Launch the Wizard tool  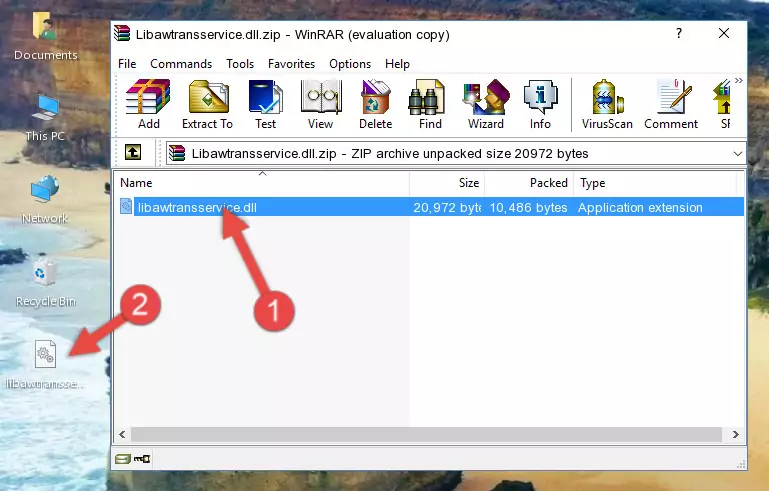(x=486, y=104)
